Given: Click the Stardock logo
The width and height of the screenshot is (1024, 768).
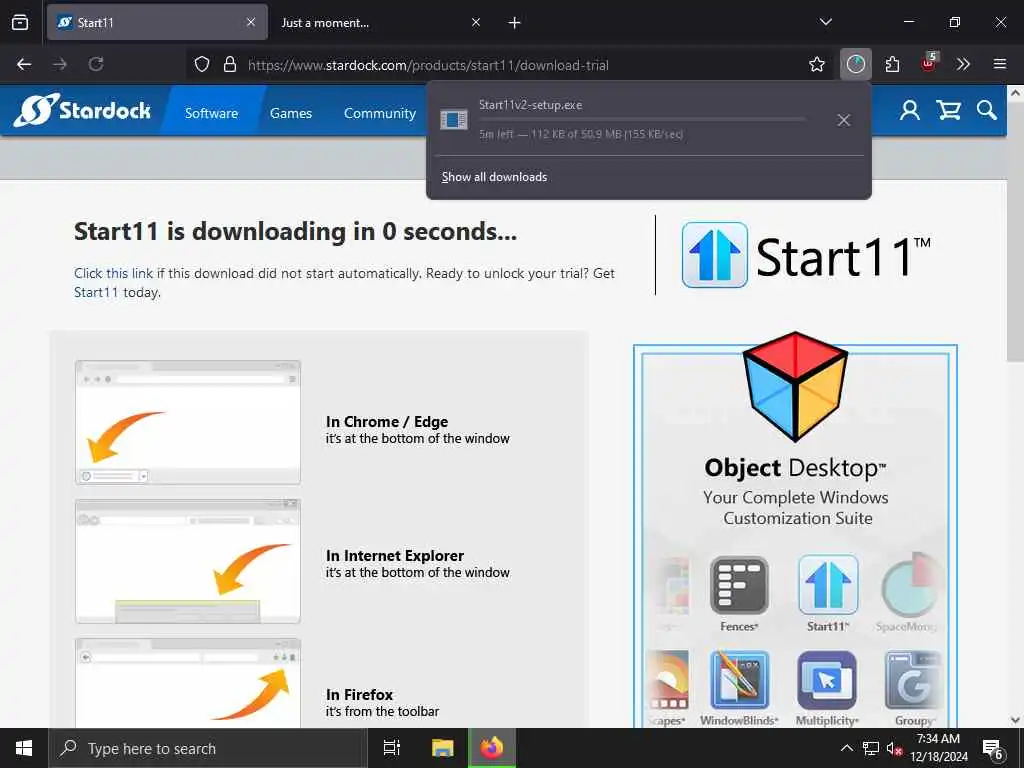Looking at the screenshot, I should (82, 110).
